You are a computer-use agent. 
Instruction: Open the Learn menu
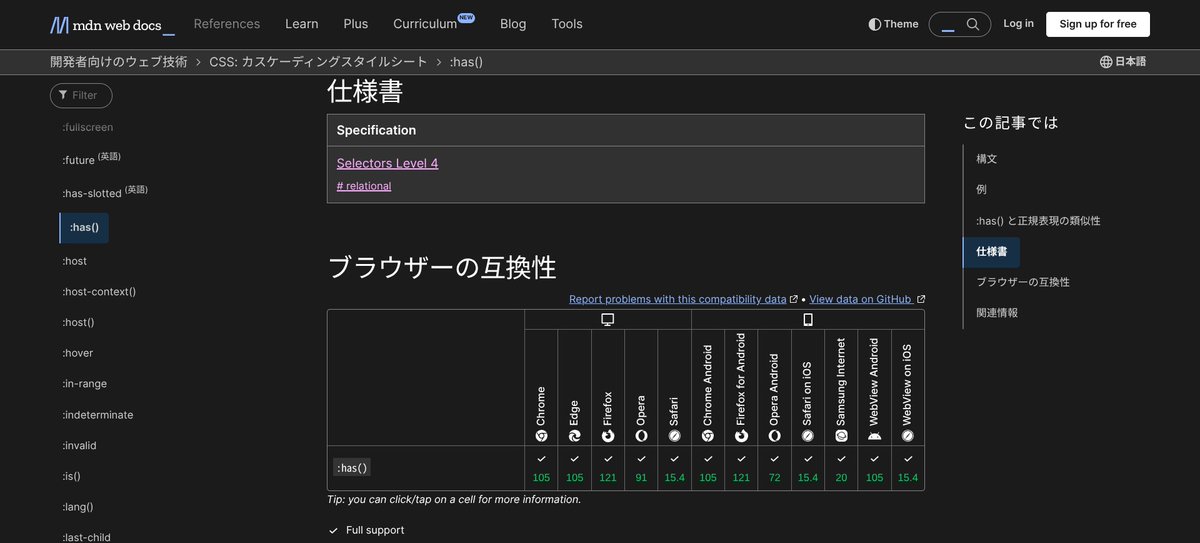tap(302, 24)
